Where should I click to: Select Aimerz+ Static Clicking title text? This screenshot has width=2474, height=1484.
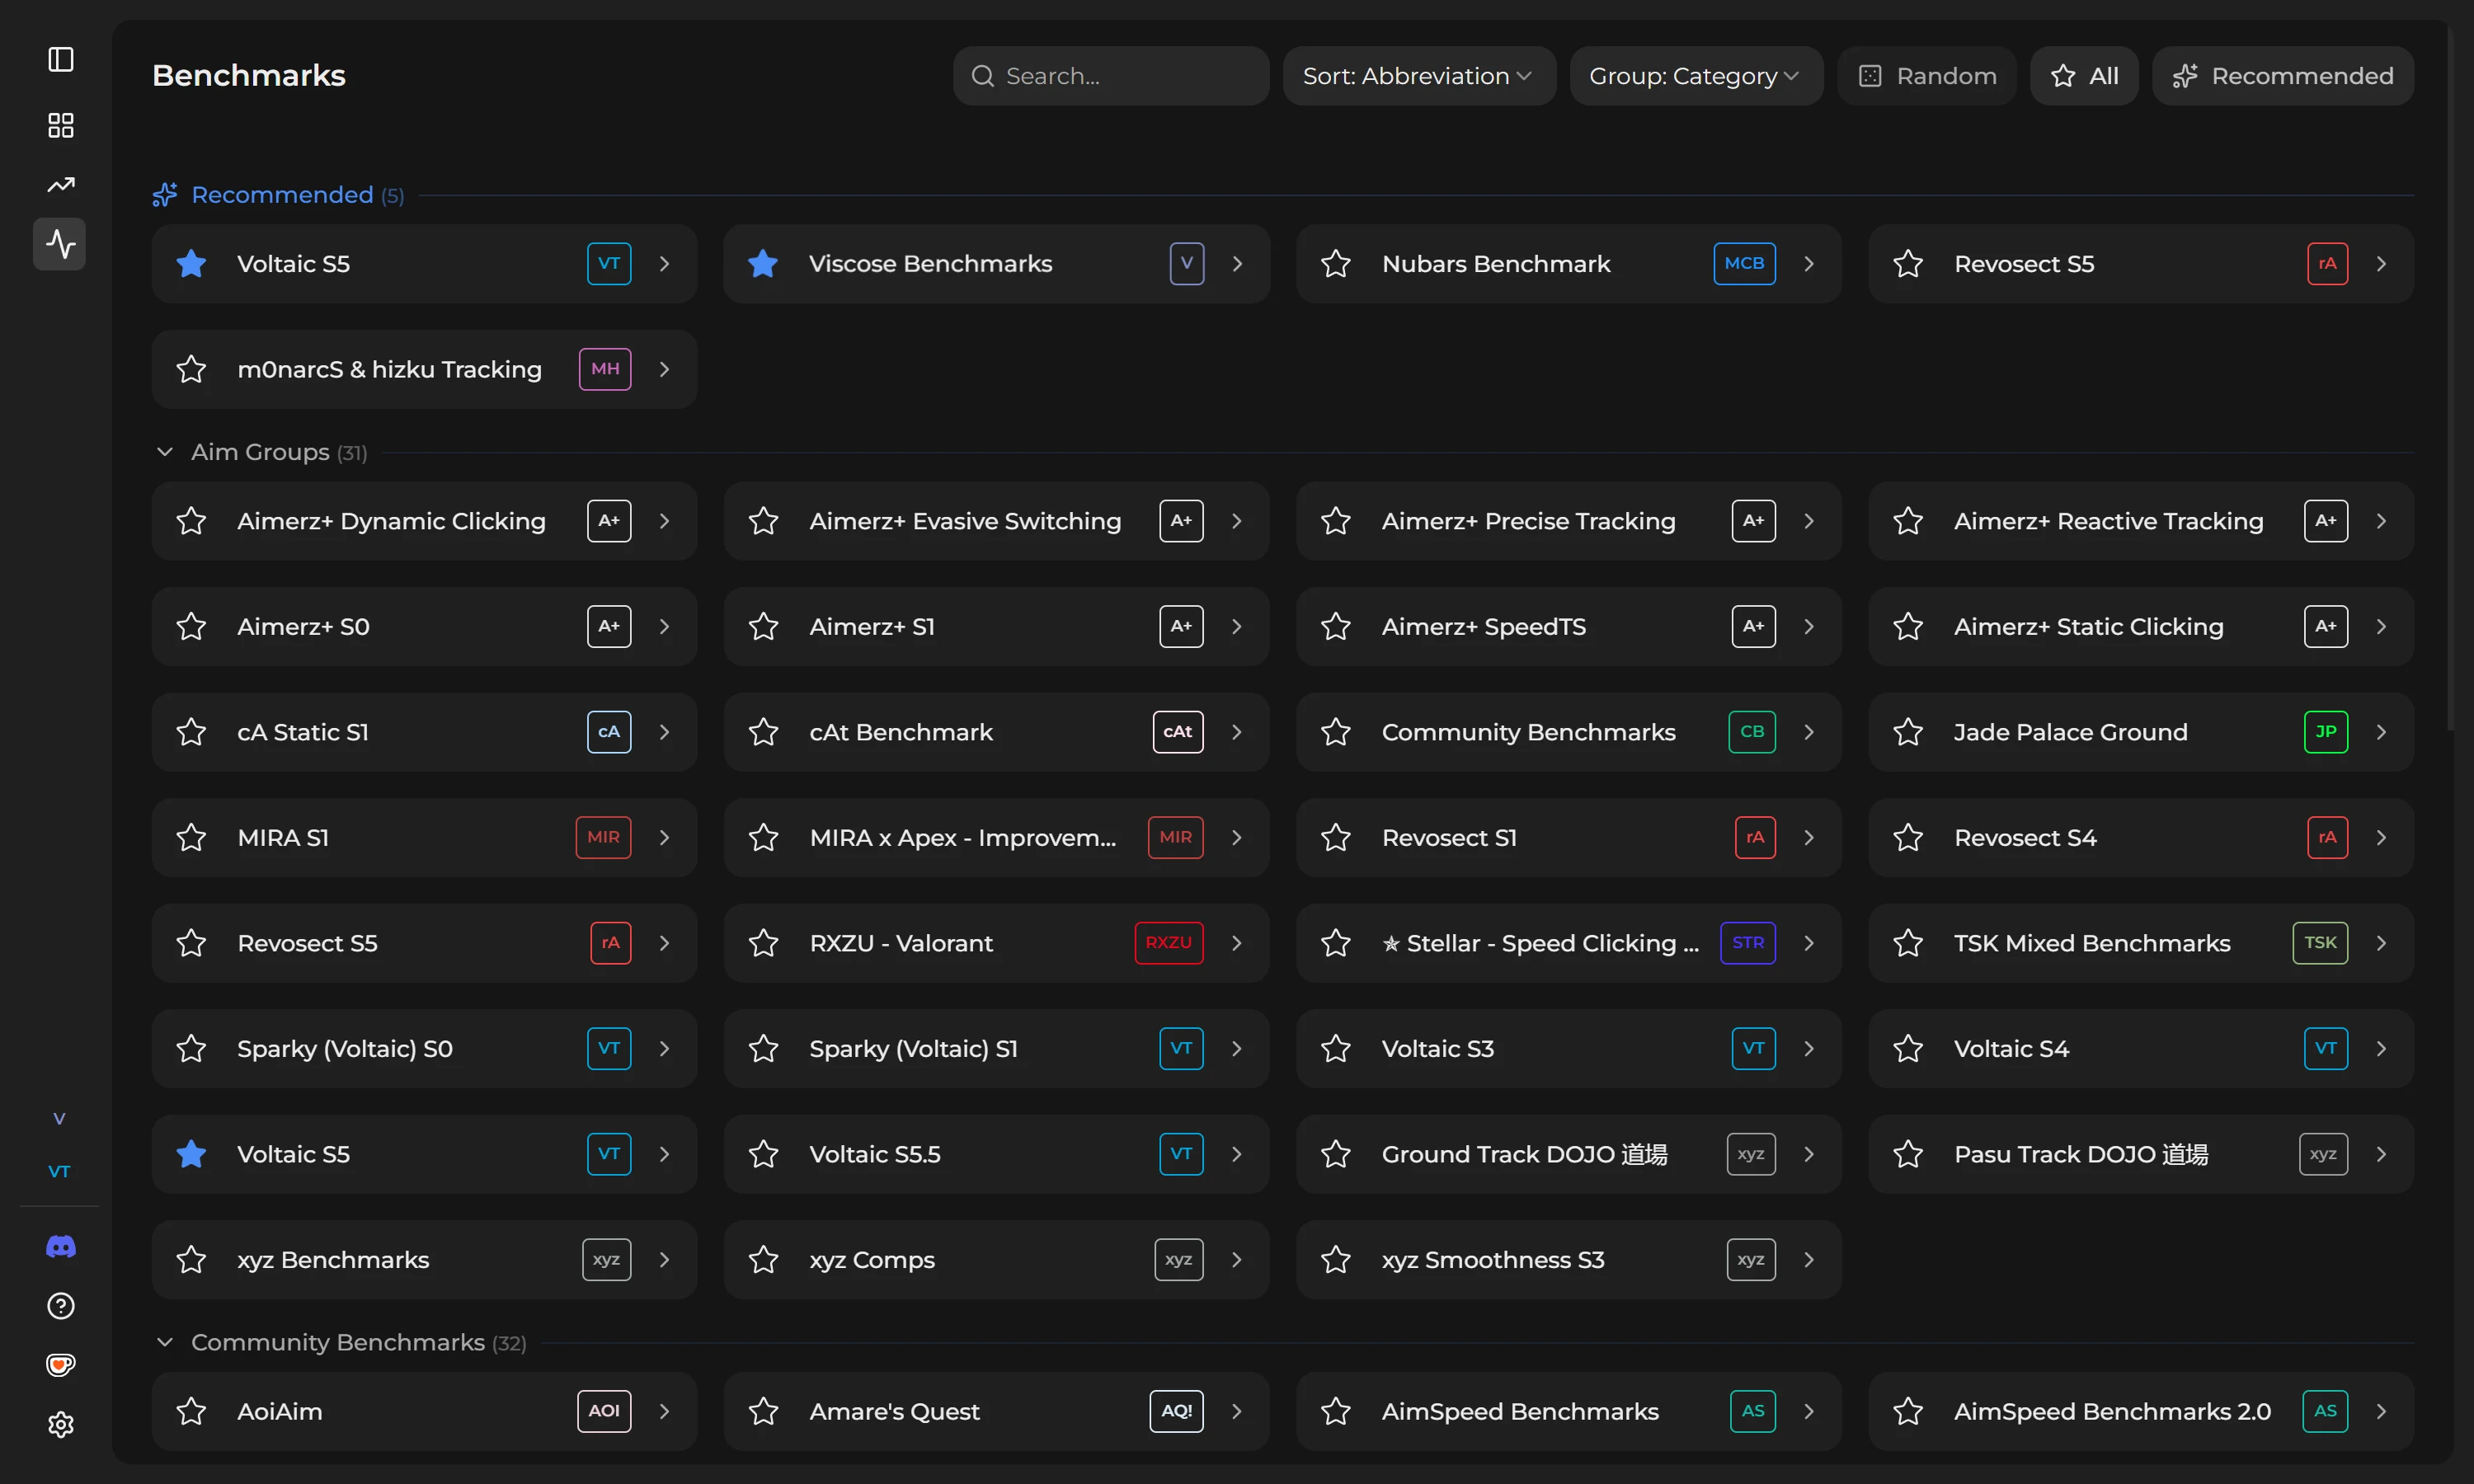coord(2089,627)
